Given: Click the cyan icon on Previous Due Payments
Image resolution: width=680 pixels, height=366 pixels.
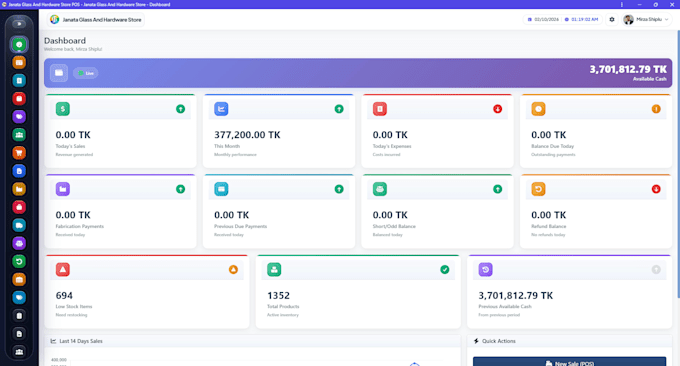Looking at the screenshot, I should pyautogui.click(x=221, y=189).
